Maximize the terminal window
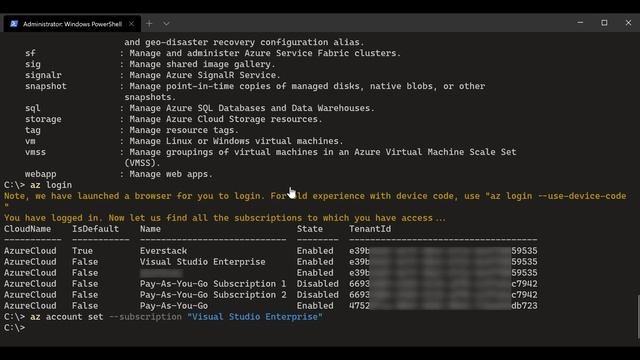 click(604, 23)
